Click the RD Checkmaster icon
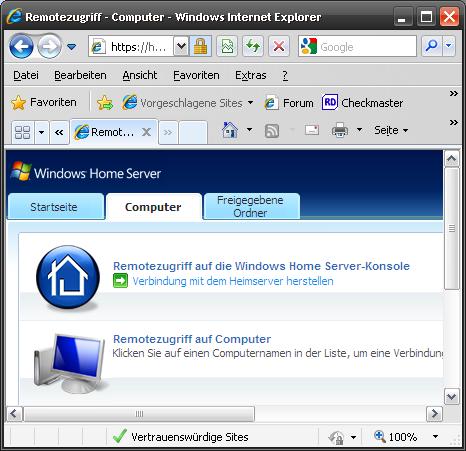The image size is (466, 451). click(330, 102)
